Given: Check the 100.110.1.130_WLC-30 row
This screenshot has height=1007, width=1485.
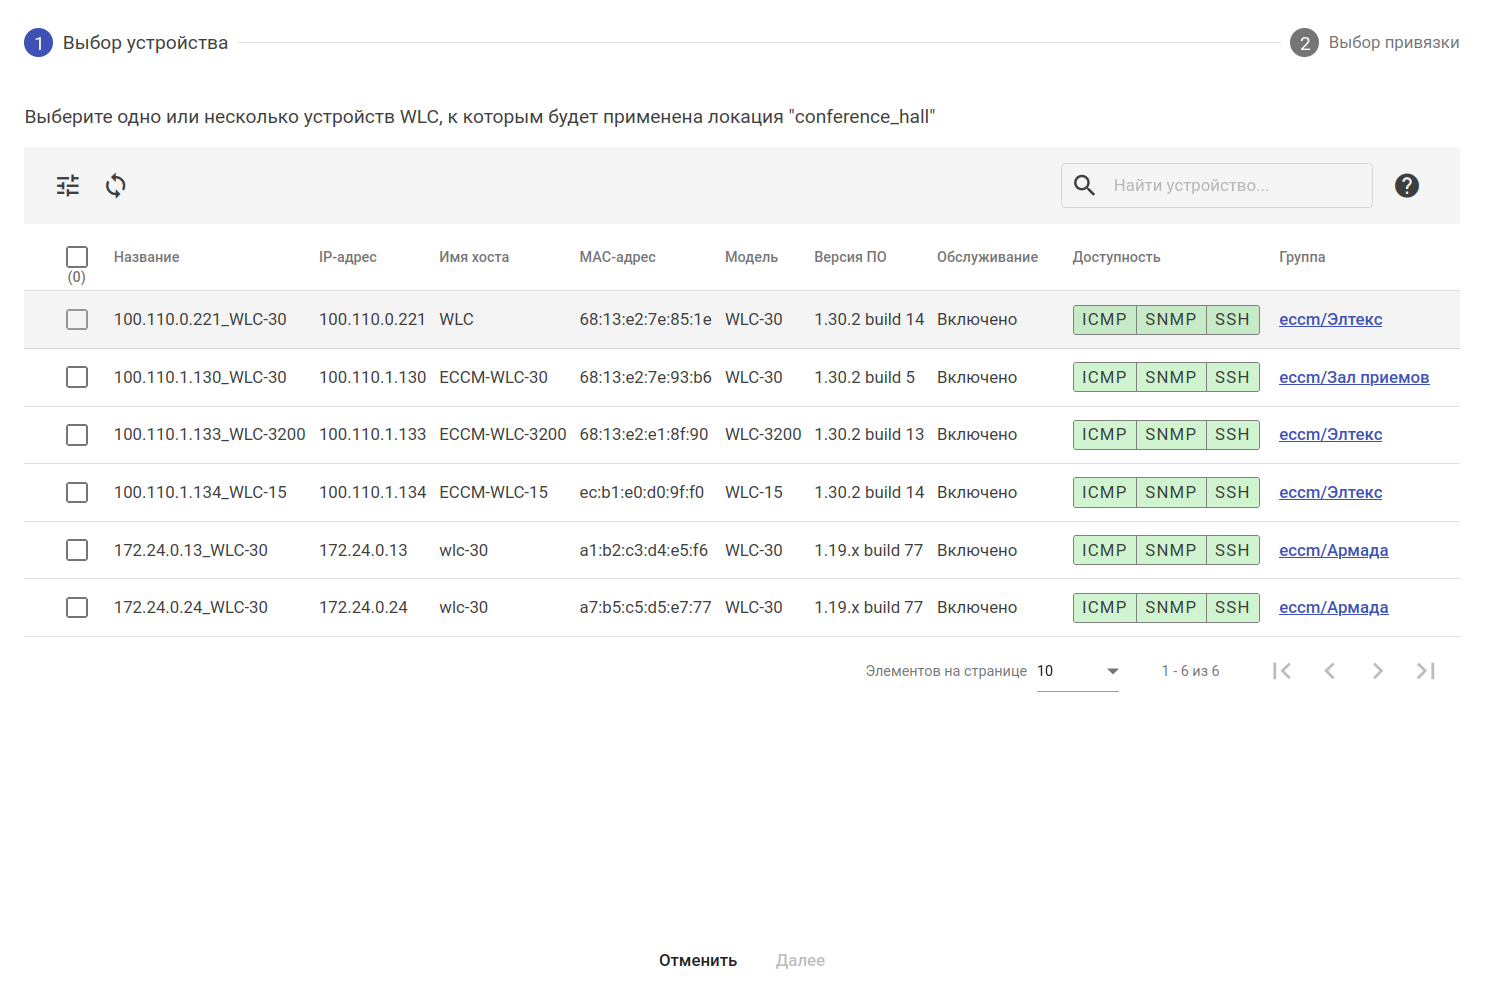Looking at the screenshot, I should (77, 377).
